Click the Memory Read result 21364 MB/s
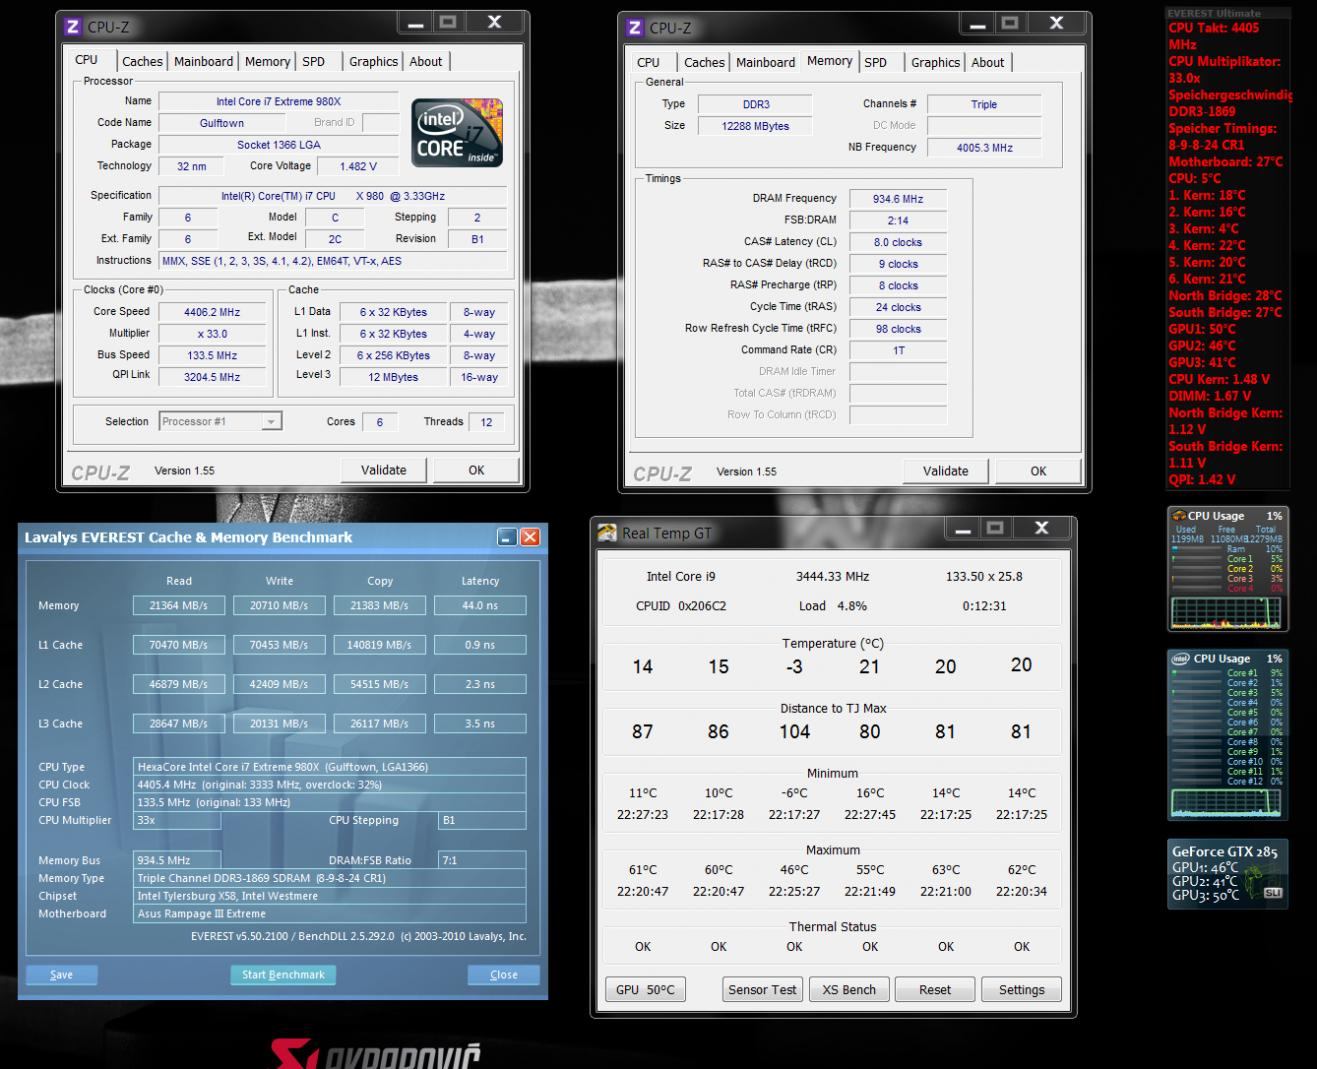Image resolution: width=1317 pixels, height=1069 pixels. 179,605
